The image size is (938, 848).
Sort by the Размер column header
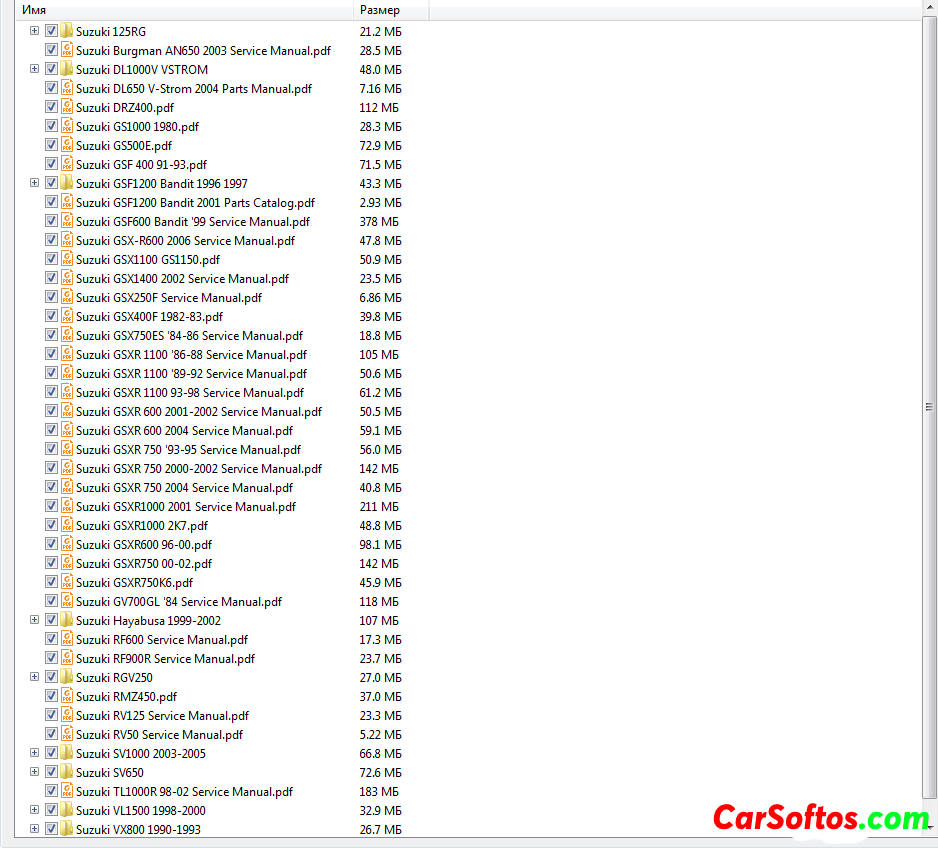pos(390,10)
